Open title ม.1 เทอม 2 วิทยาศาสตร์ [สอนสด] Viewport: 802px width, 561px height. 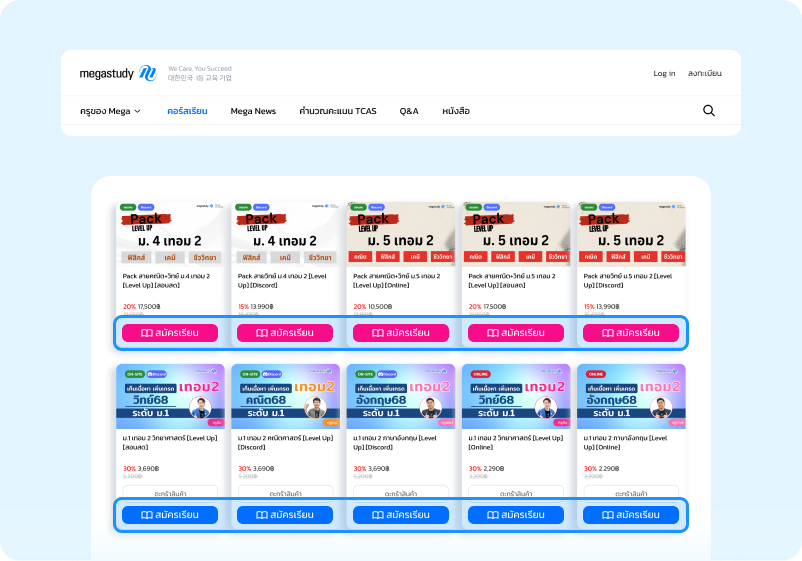click(170, 442)
